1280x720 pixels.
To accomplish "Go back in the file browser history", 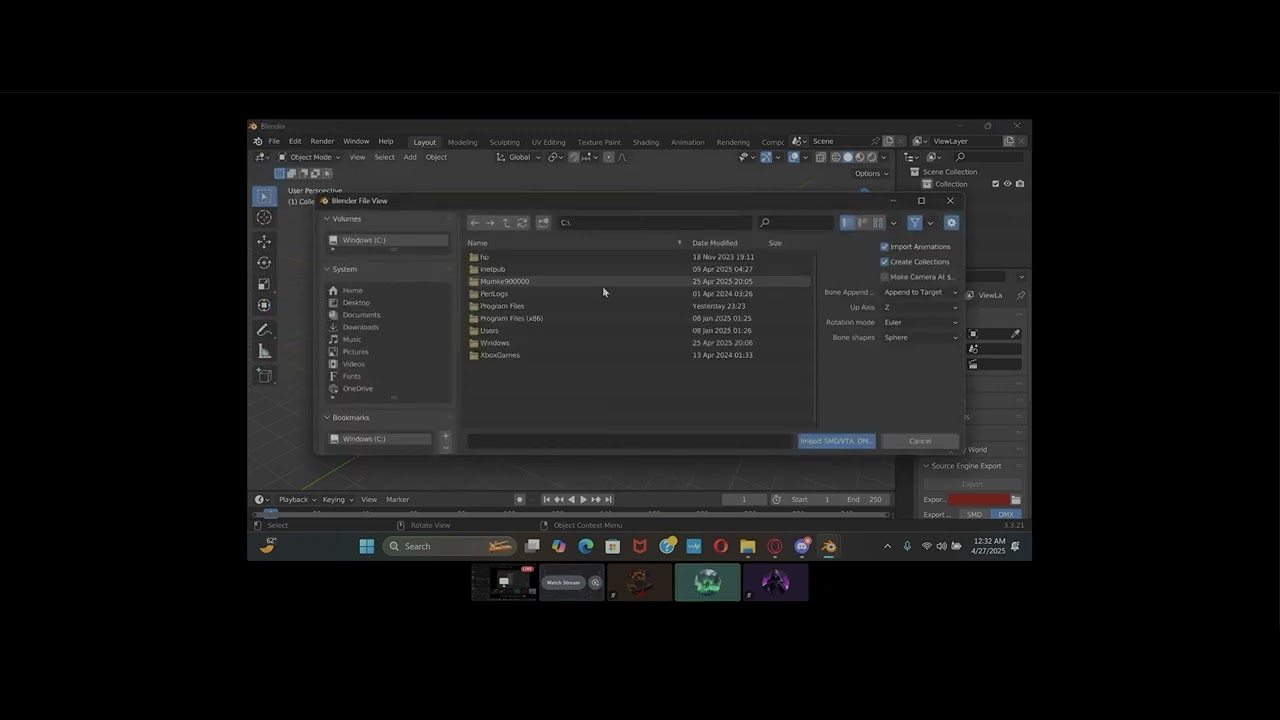I will pos(475,223).
